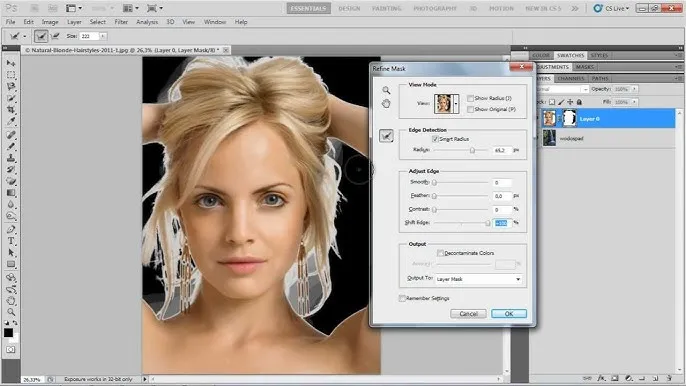The image size is (686, 386).
Task: Open the brush Size dropdown arrow
Action: coord(103,36)
